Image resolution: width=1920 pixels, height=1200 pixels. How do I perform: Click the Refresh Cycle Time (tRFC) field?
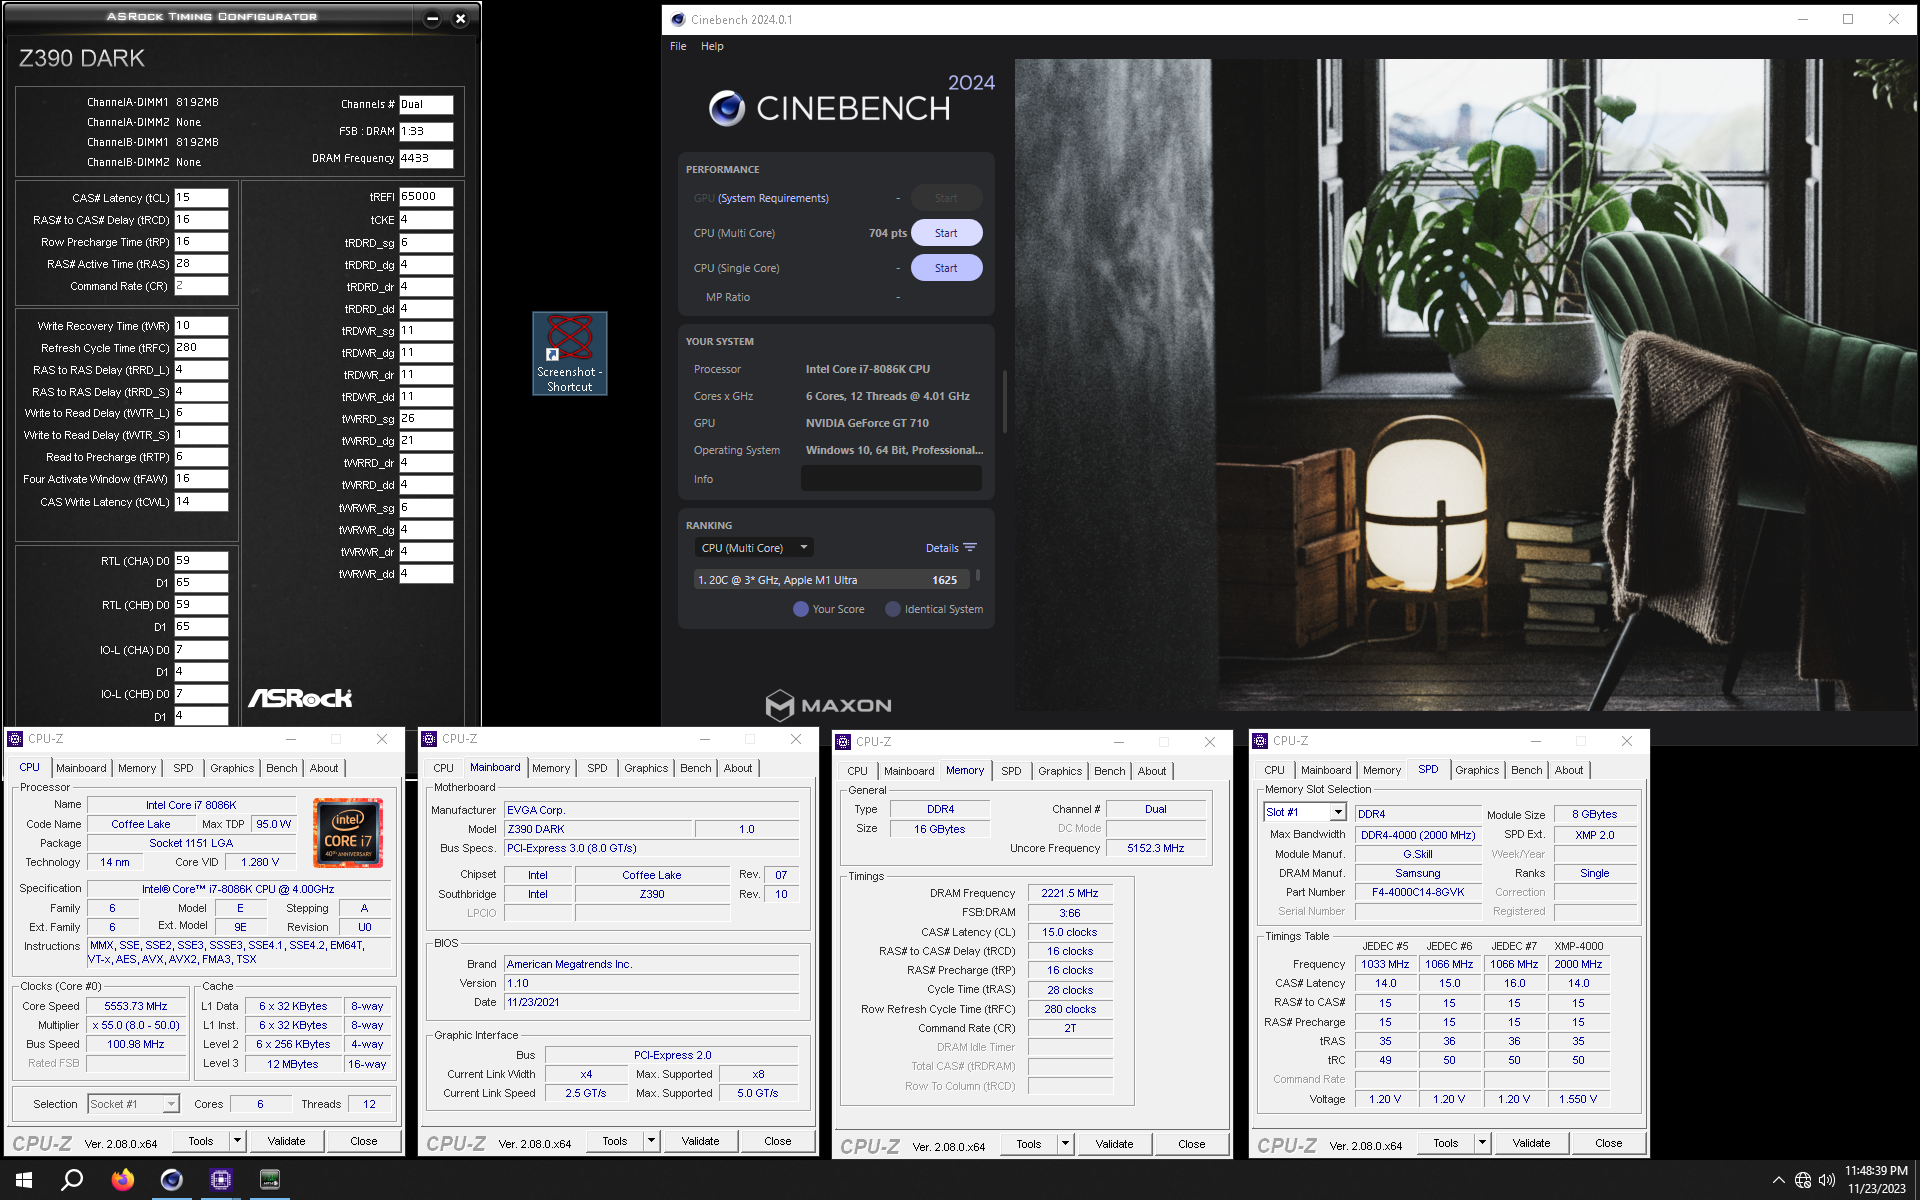tap(201, 348)
